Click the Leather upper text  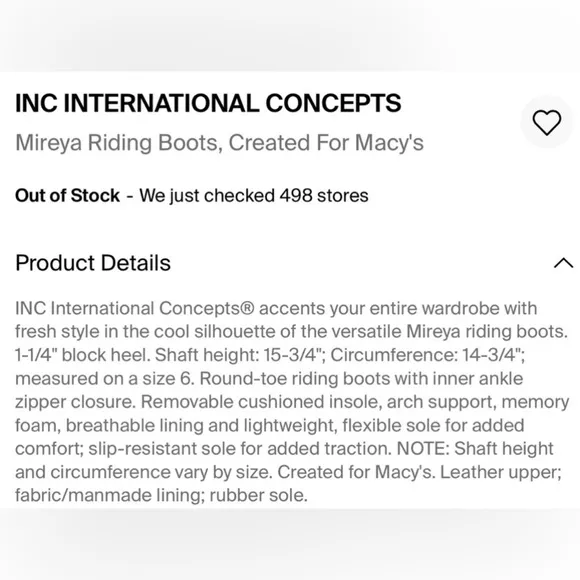500,472
